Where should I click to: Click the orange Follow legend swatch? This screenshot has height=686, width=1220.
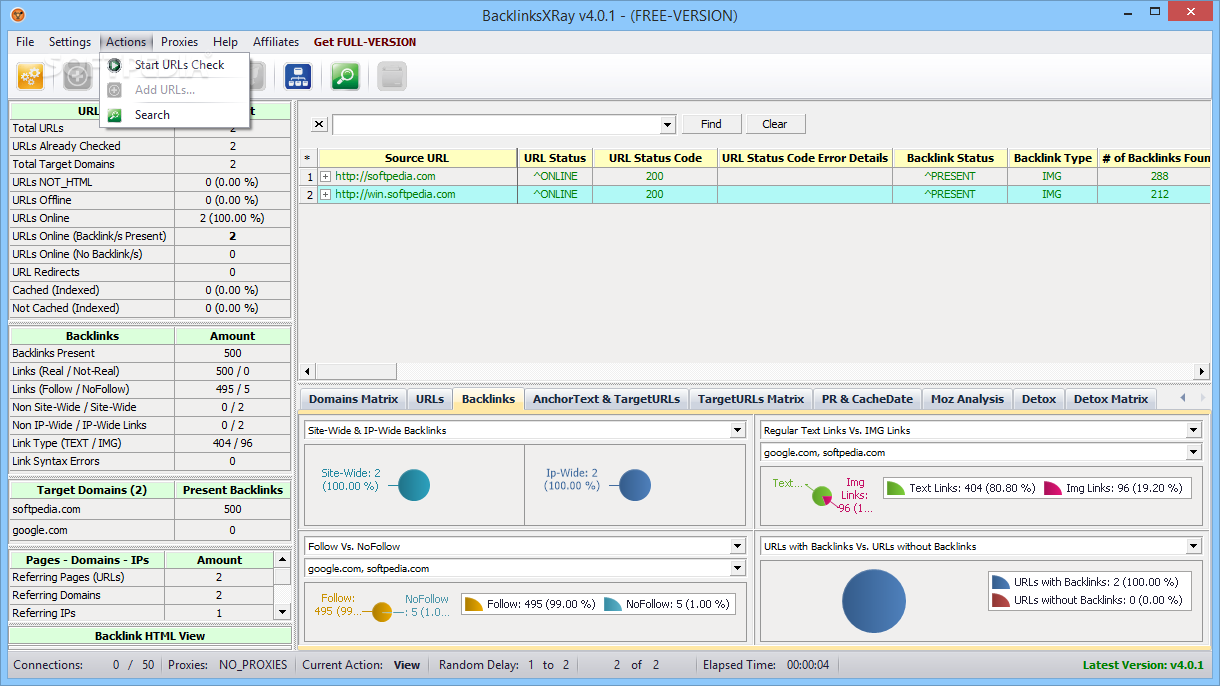474,604
